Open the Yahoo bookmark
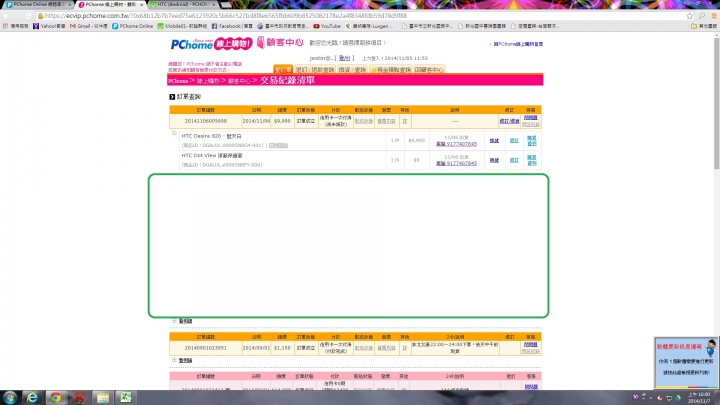The height and width of the screenshot is (405, 720). pyautogui.click(x=49, y=26)
